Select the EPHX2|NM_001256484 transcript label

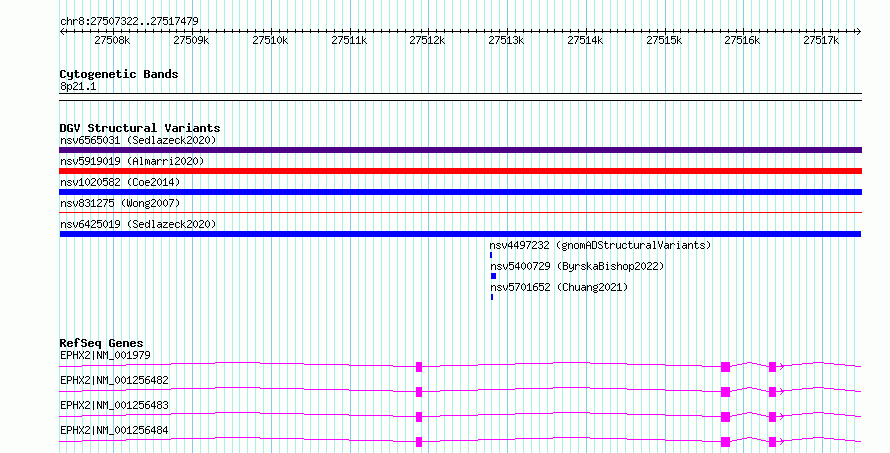(114, 430)
